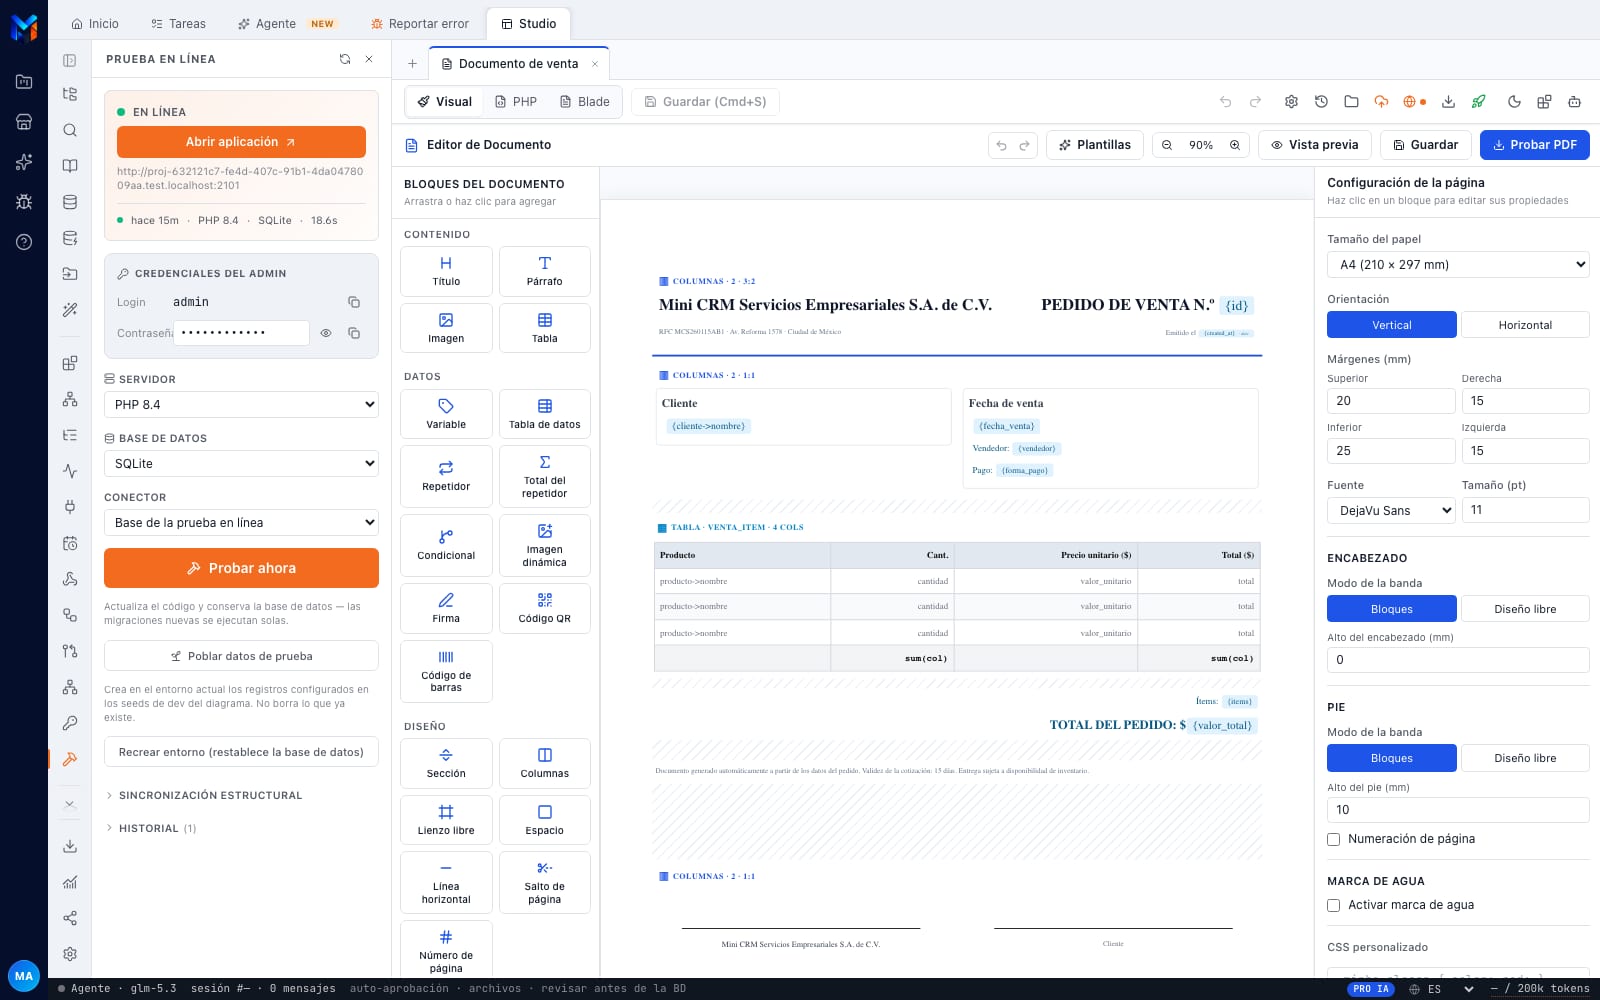The width and height of the screenshot is (1600, 1000).
Task: Open the Agente tab
Action: 286,24
